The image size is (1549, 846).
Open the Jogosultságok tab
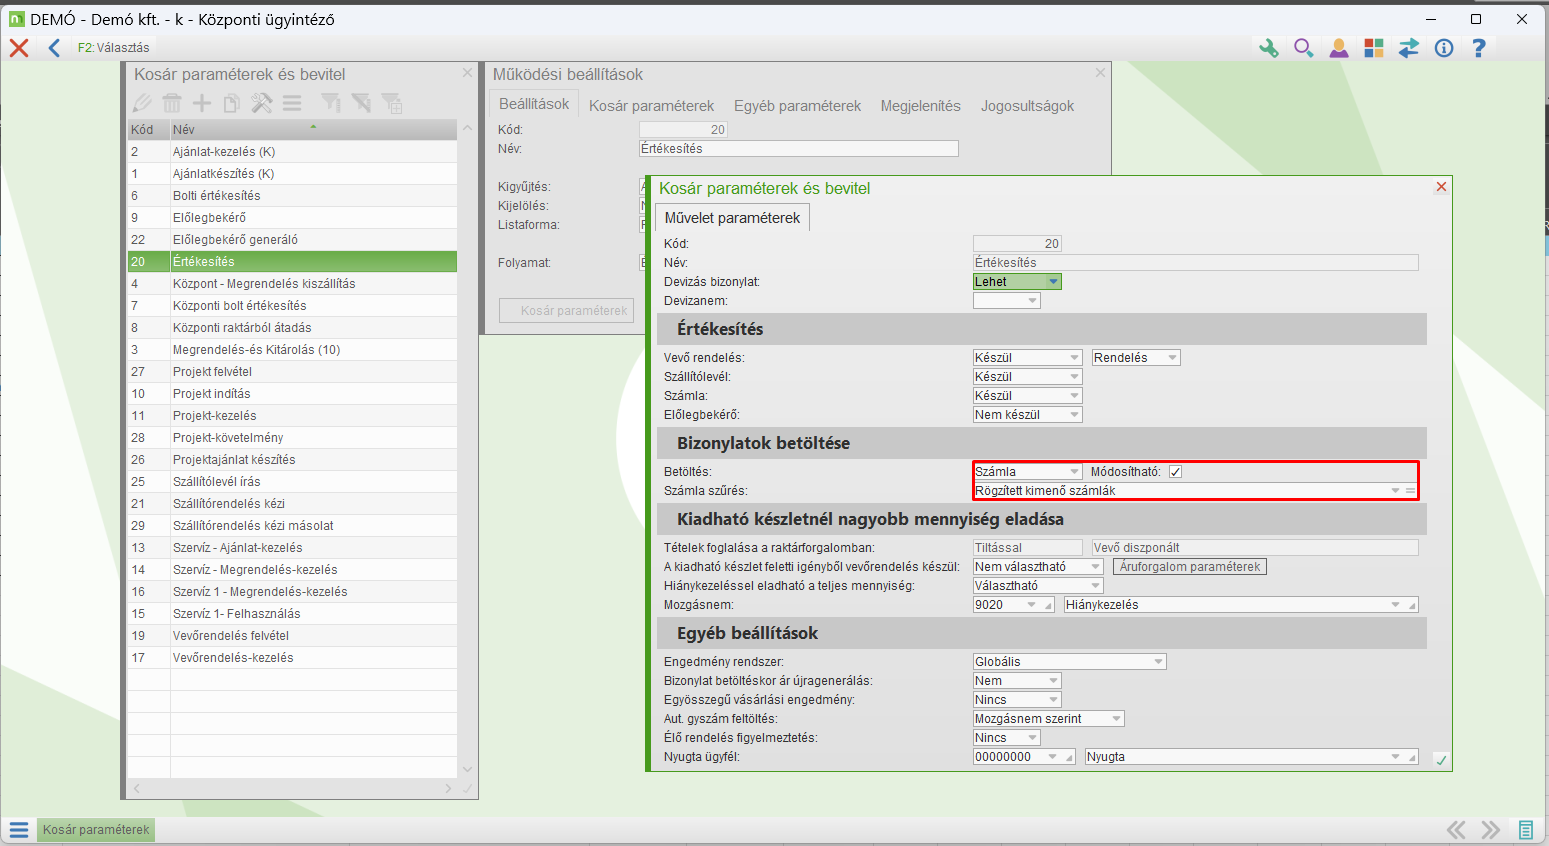point(1027,106)
